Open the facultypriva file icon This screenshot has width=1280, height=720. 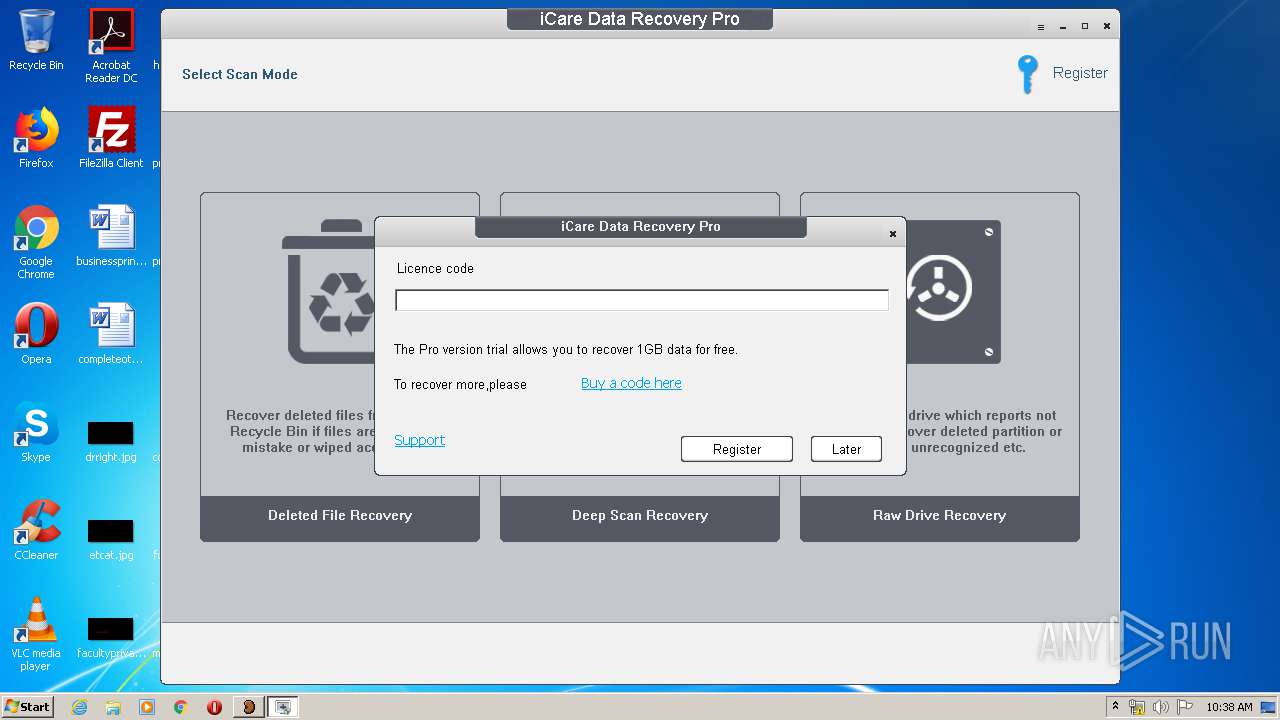[x=111, y=638]
